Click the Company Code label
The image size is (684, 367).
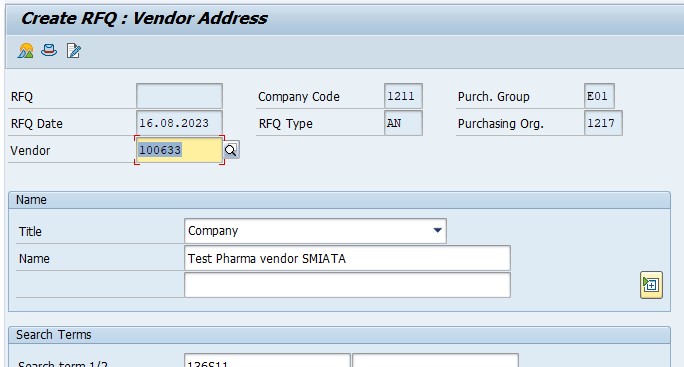click(x=299, y=96)
